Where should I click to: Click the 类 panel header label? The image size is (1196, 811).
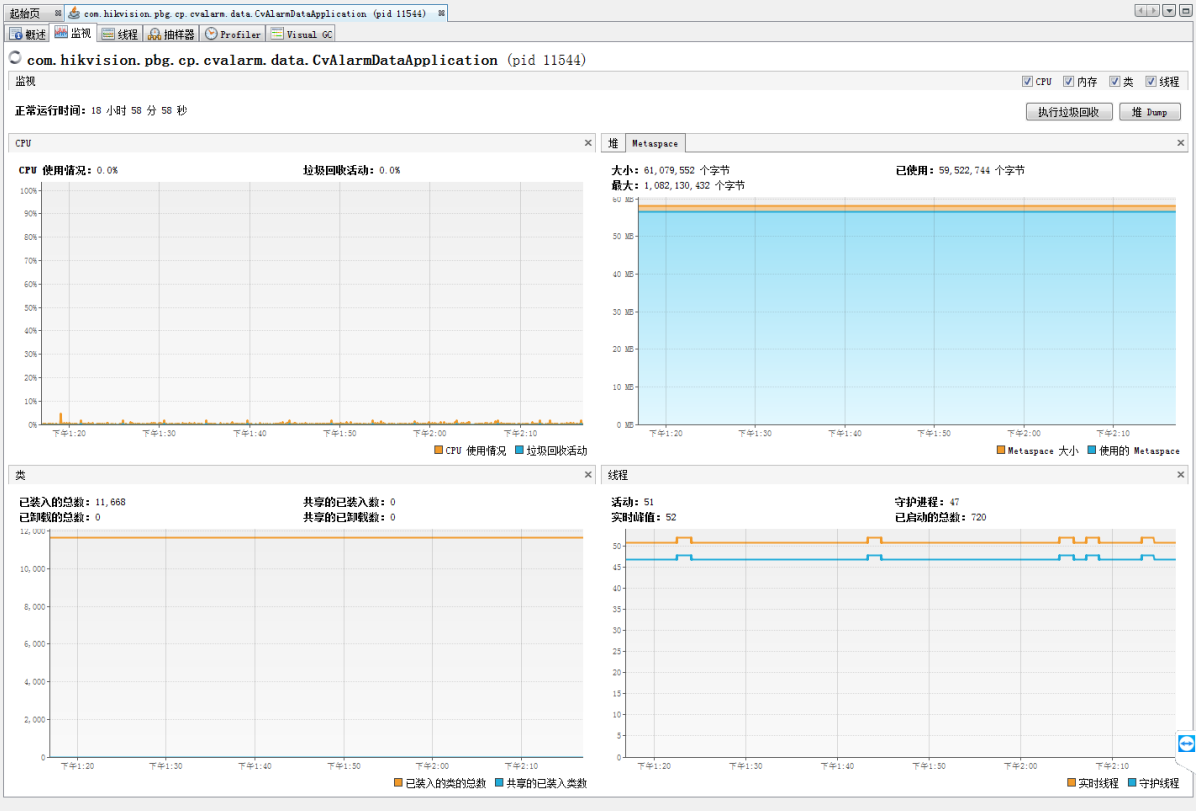pyautogui.click(x=21, y=475)
